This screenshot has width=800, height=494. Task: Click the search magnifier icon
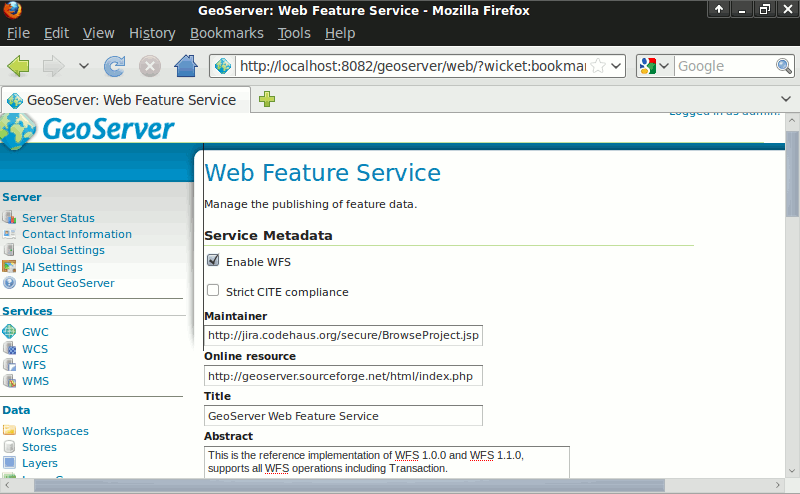tap(784, 66)
